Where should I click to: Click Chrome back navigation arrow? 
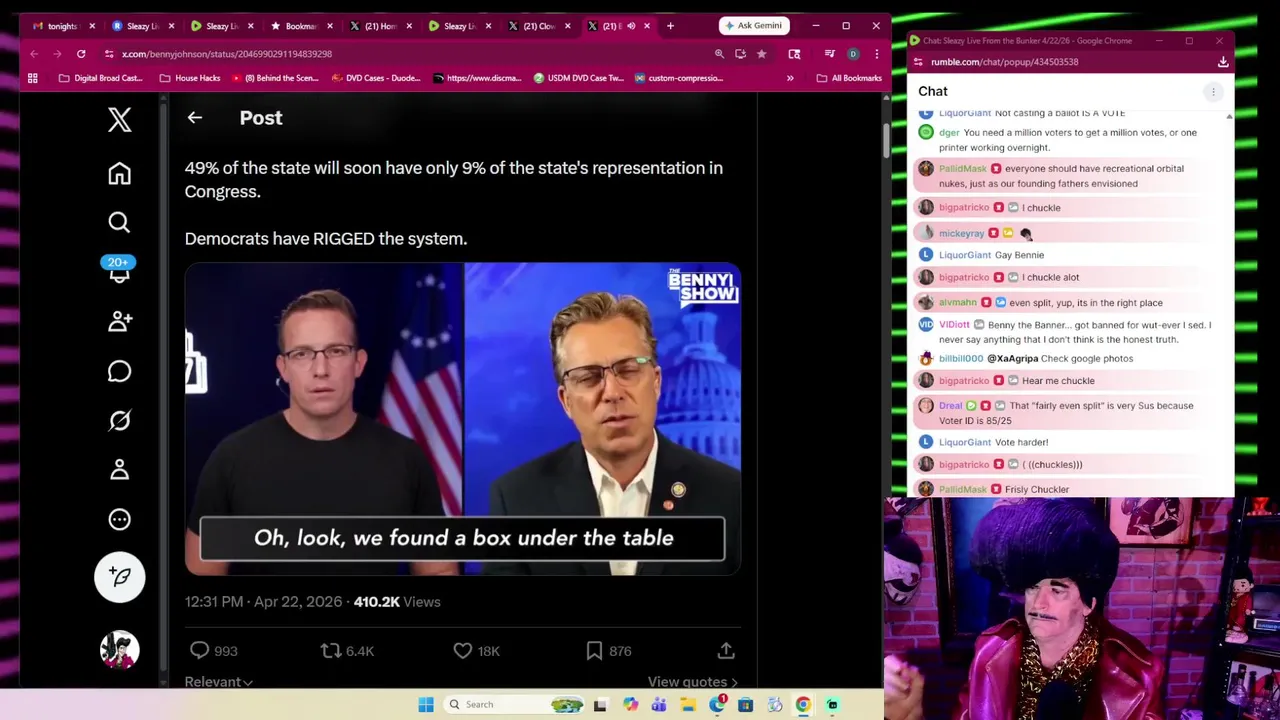point(34,54)
